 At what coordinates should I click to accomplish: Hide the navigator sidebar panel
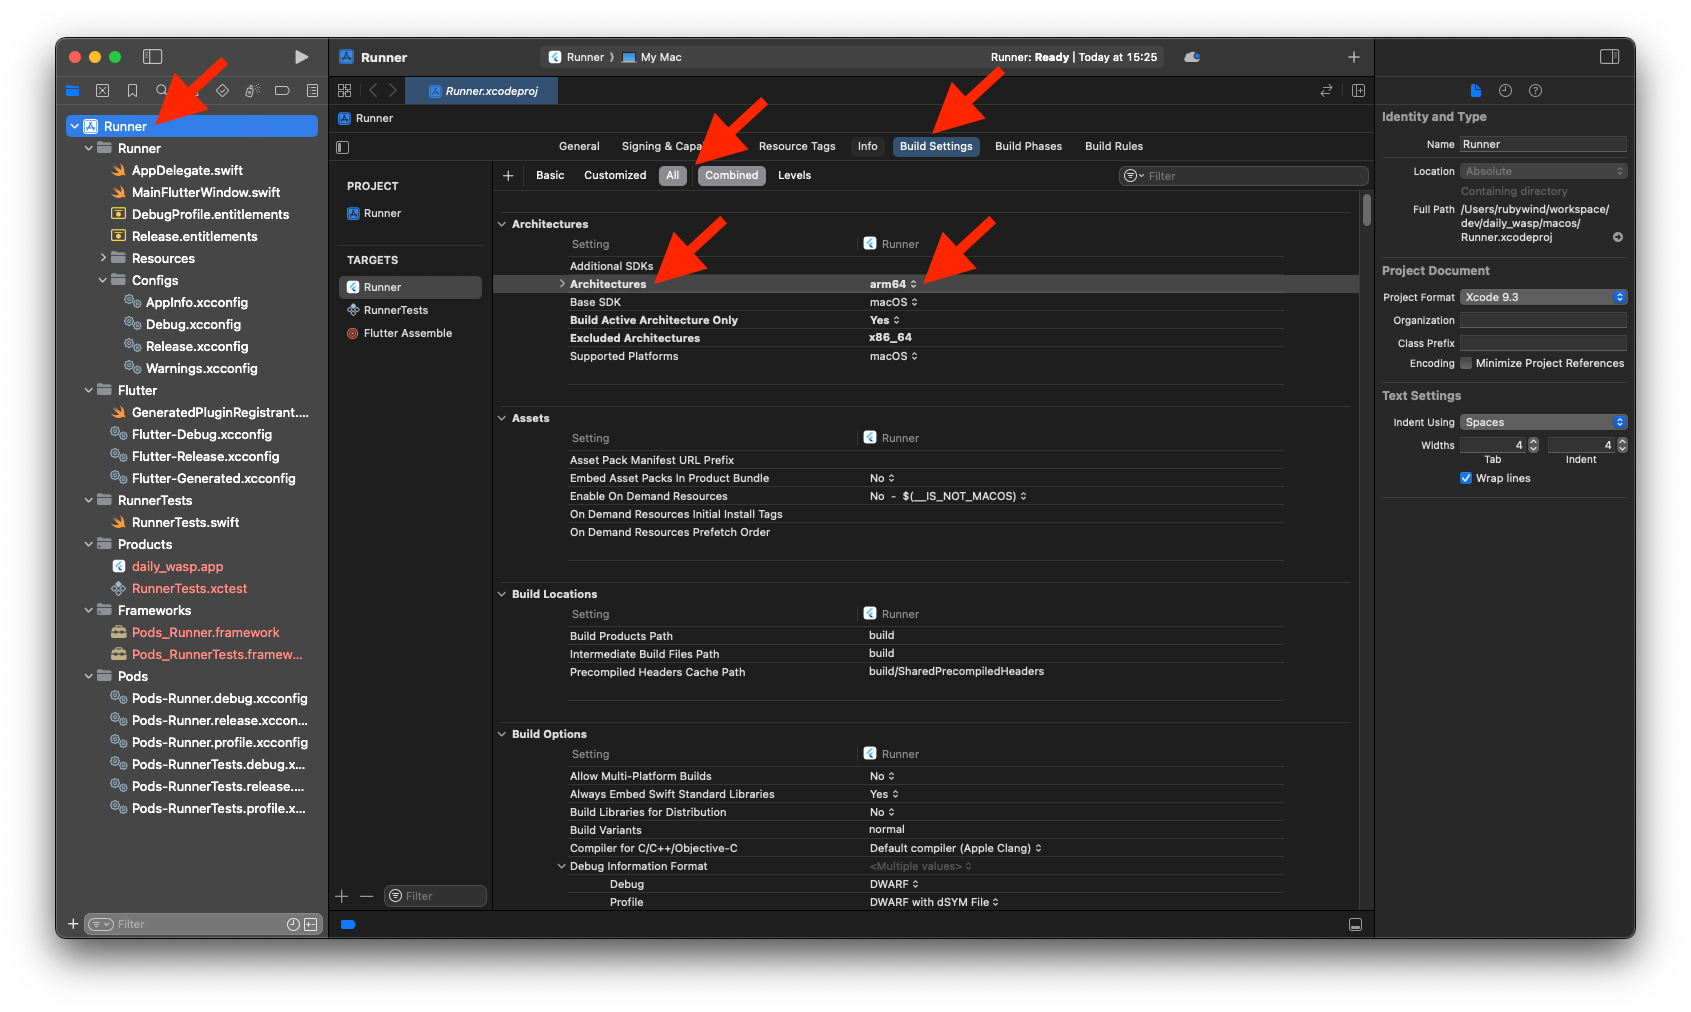[152, 57]
